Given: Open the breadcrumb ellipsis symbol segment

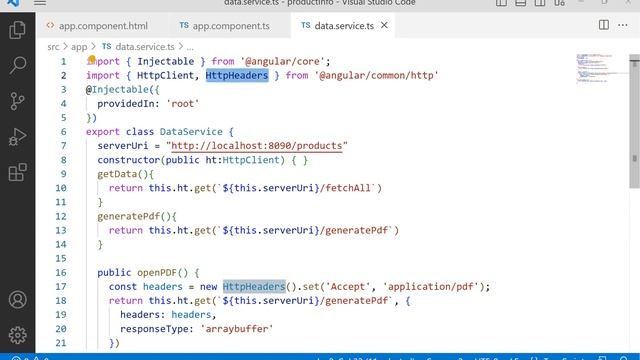Looking at the screenshot, I should tap(190, 47).
